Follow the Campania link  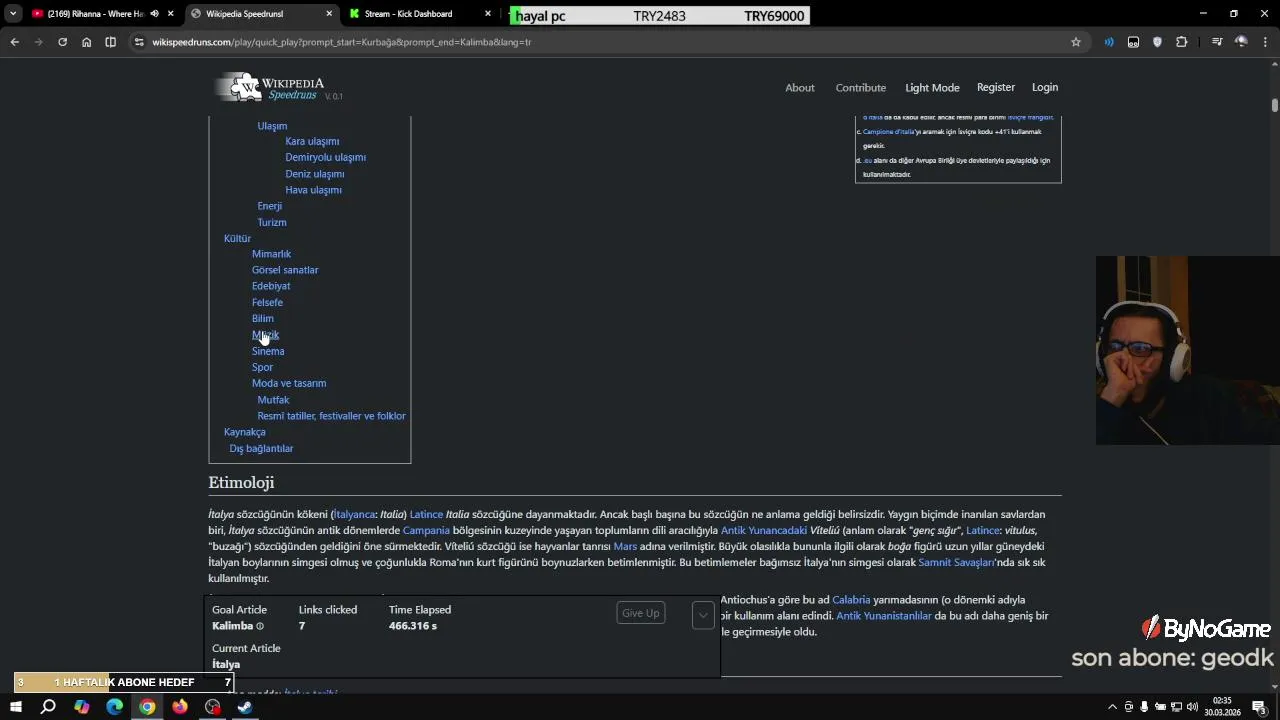pos(426,530)
